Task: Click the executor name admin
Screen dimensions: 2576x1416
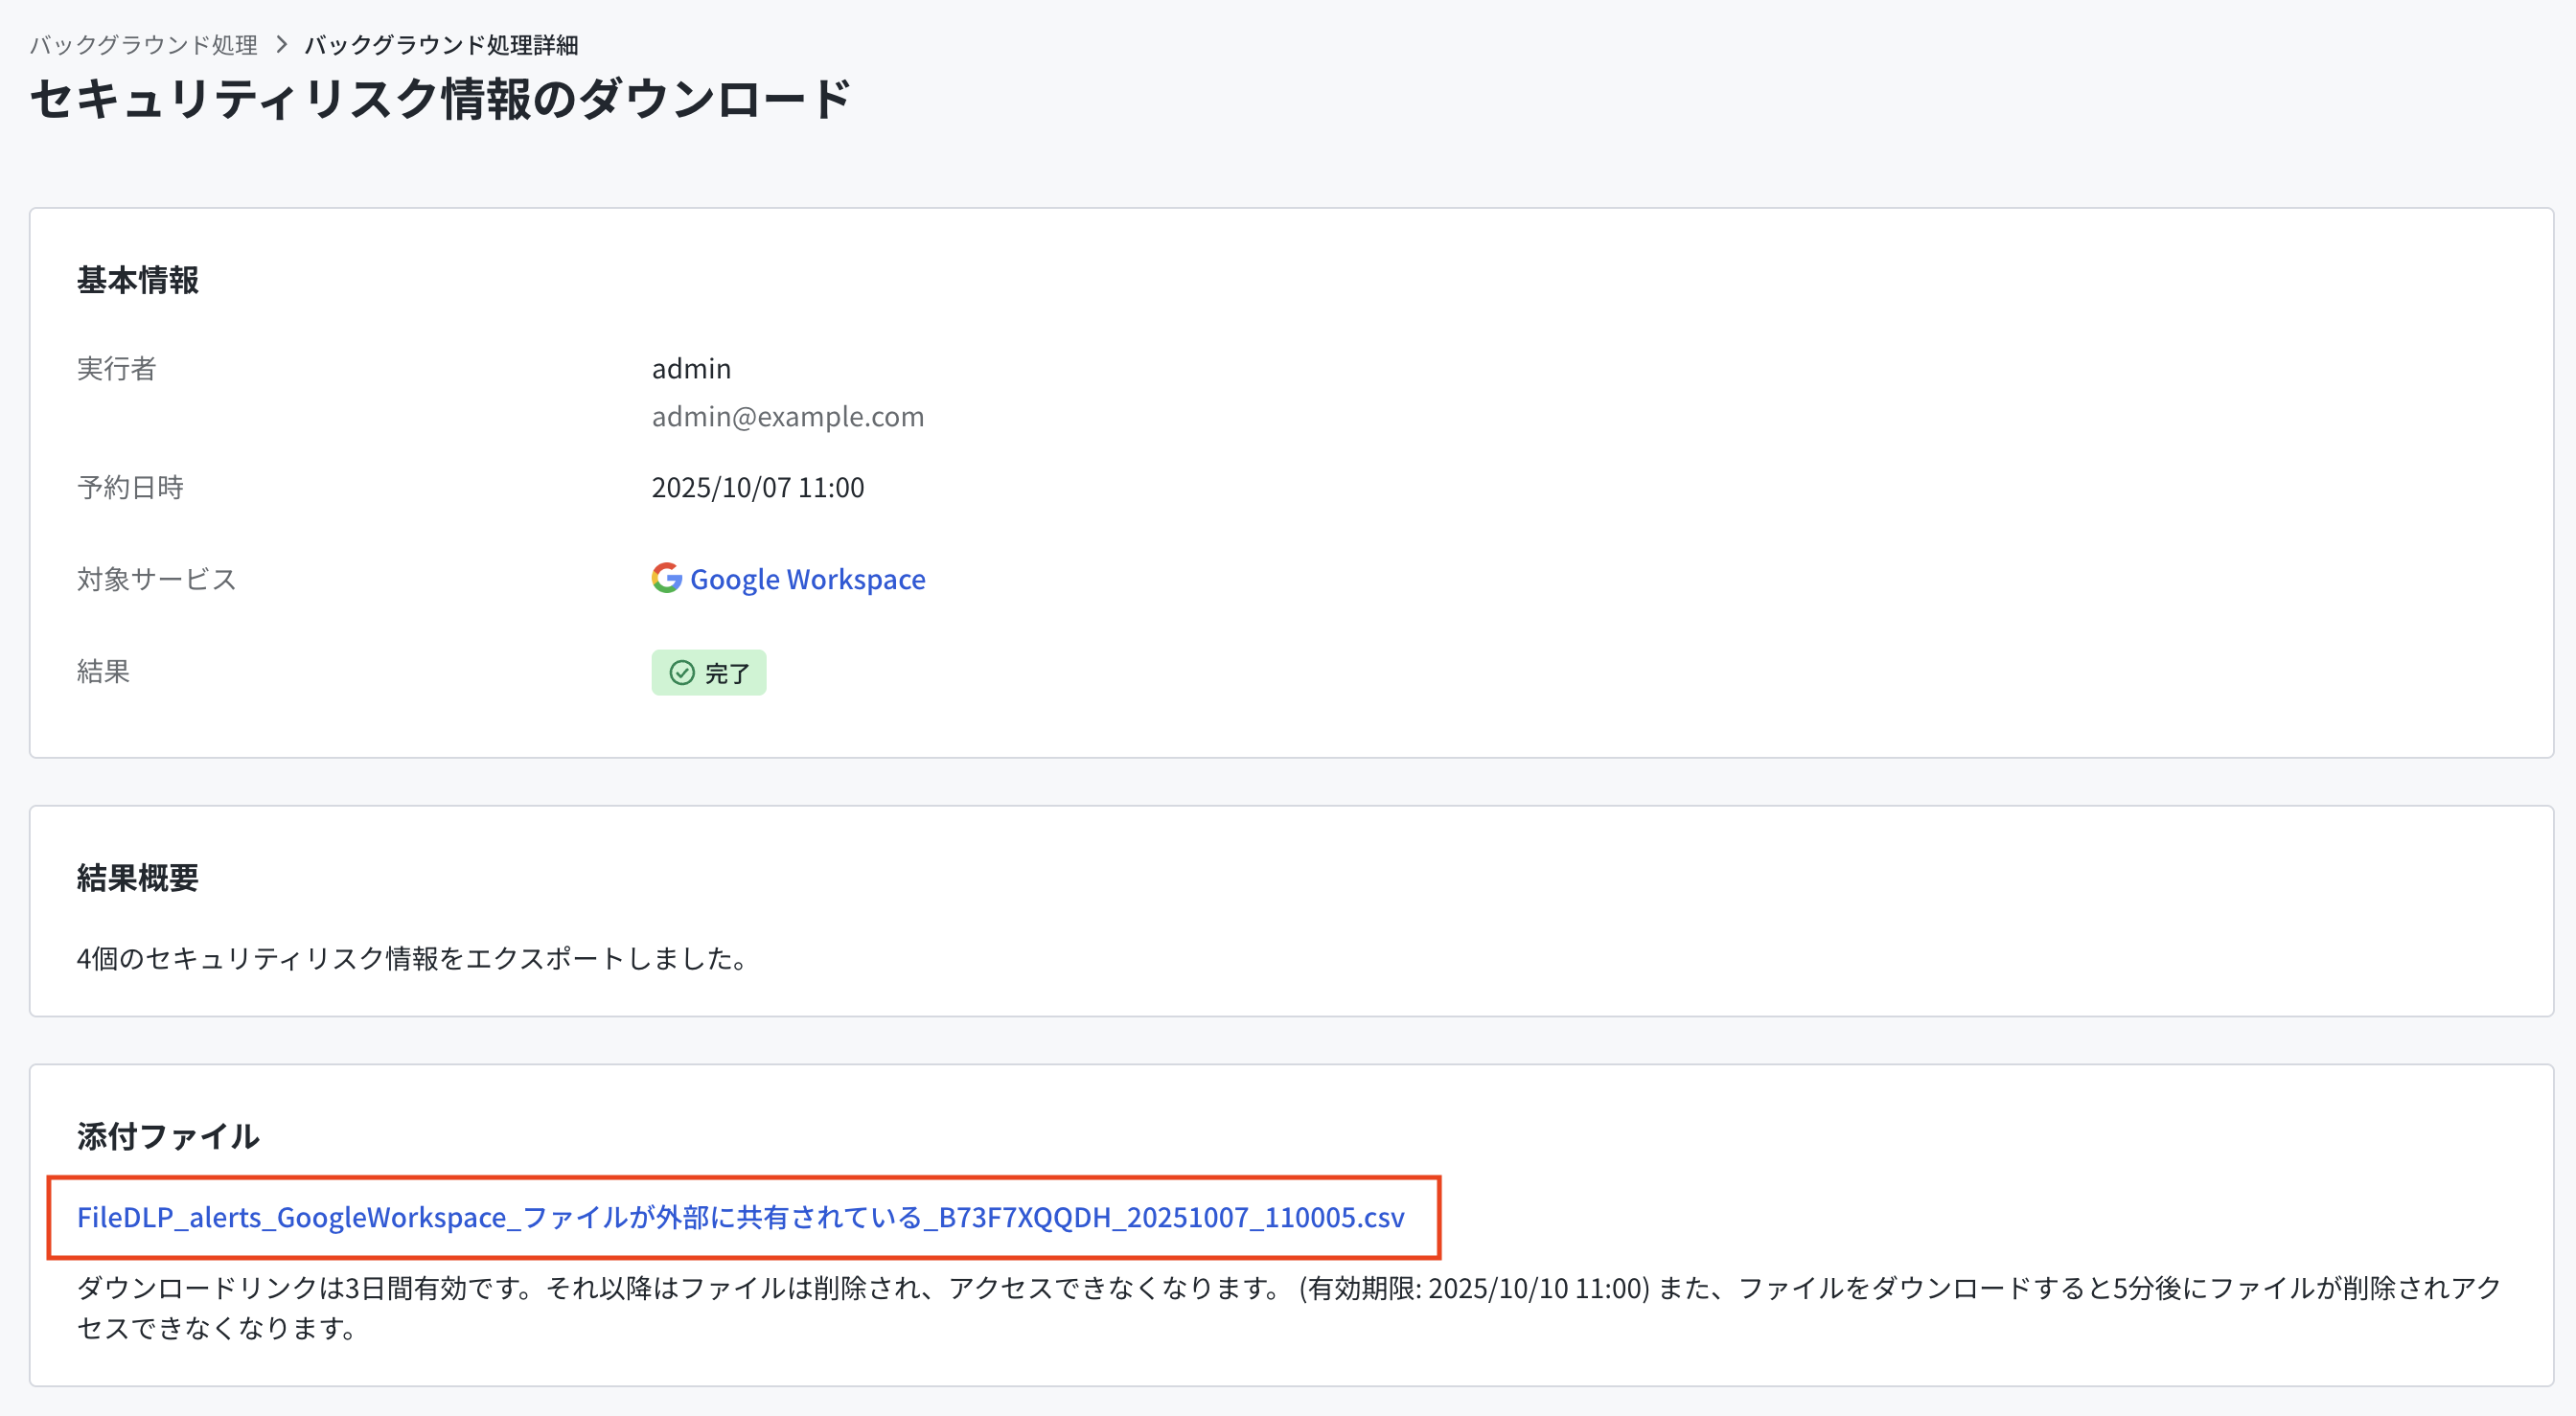Action: 691,369
